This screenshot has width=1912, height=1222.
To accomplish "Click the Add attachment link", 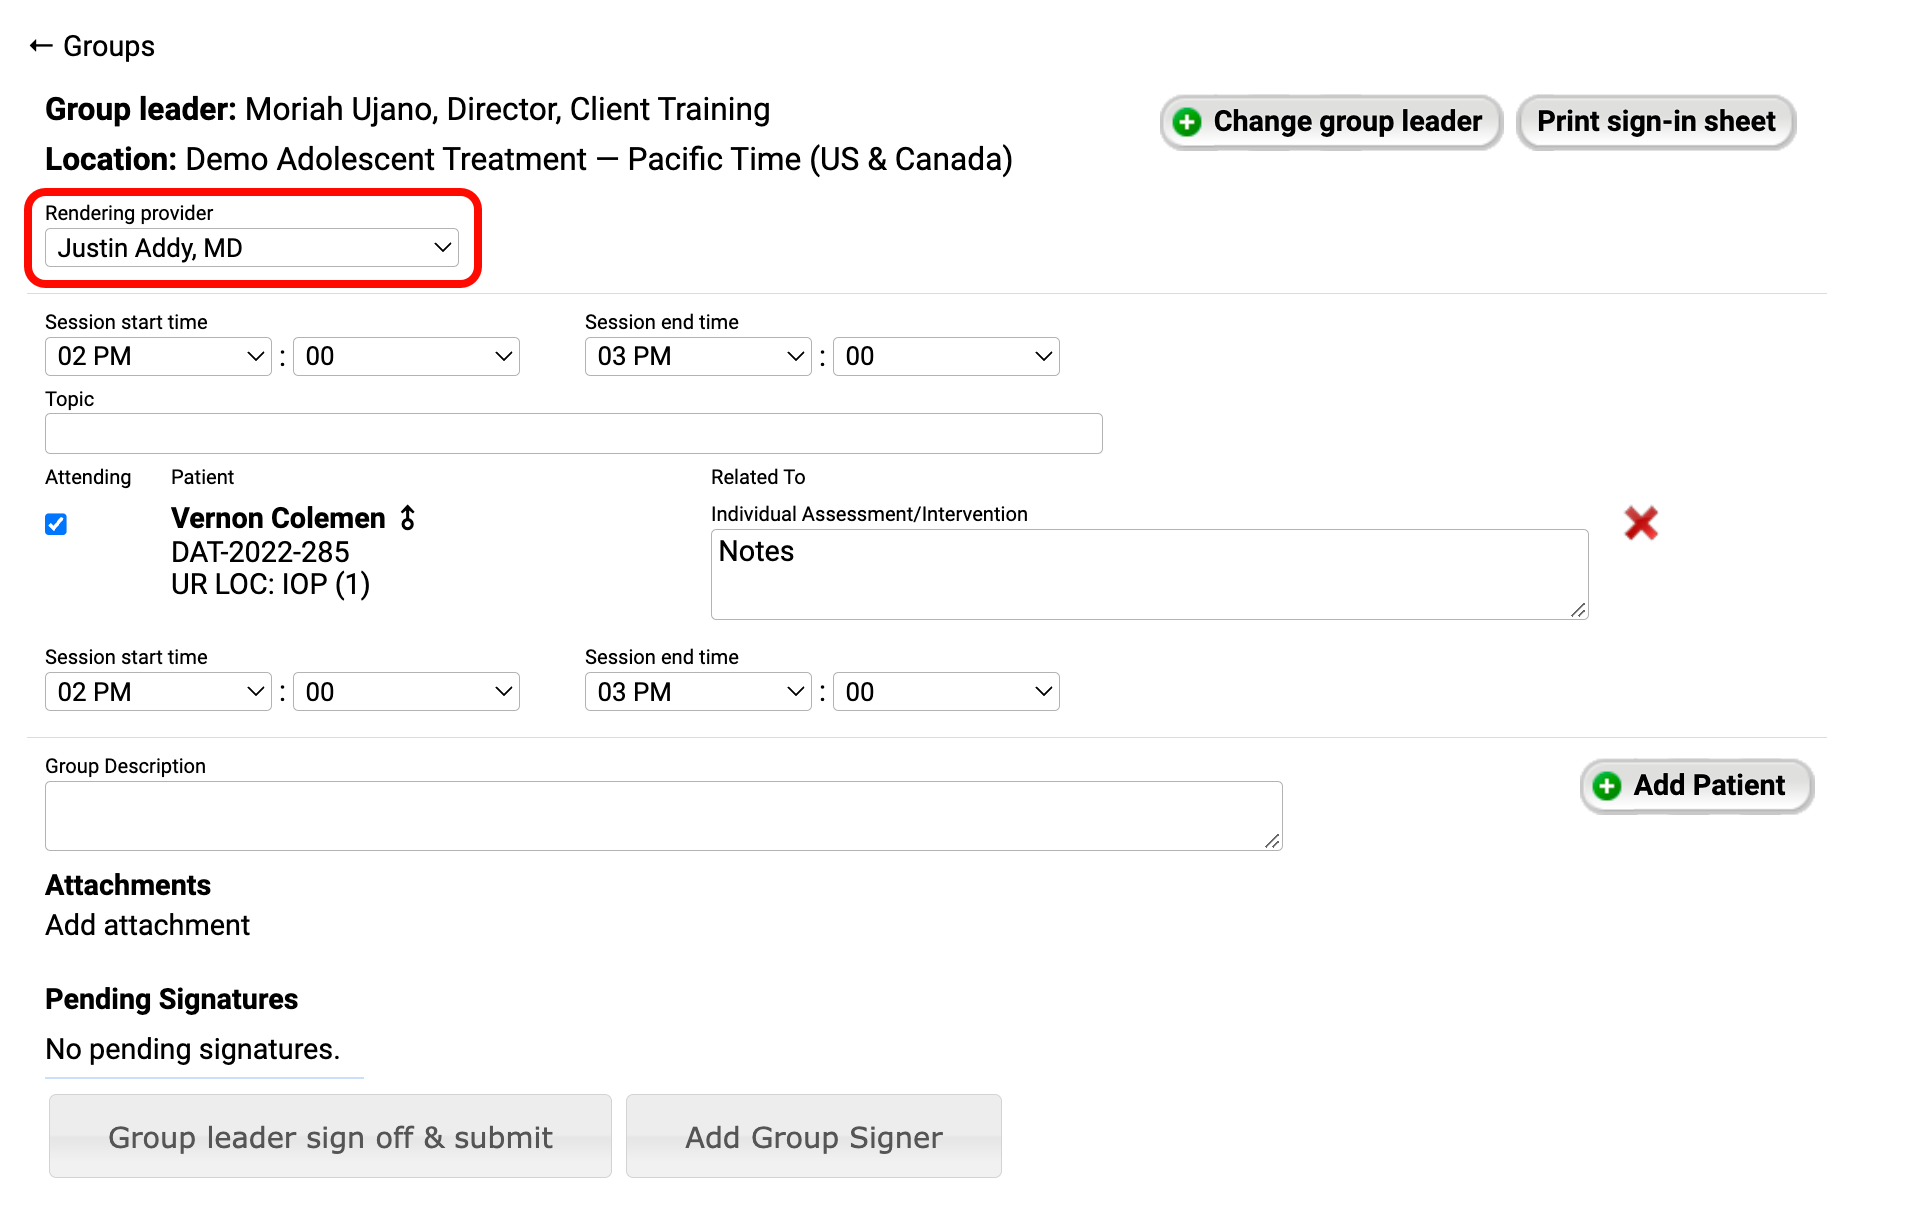I will (148, 925).
